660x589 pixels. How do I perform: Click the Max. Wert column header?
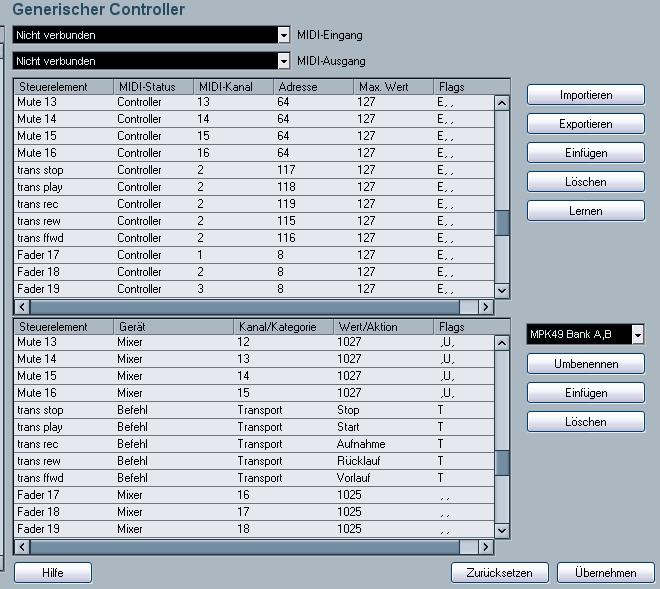[394, 87]
